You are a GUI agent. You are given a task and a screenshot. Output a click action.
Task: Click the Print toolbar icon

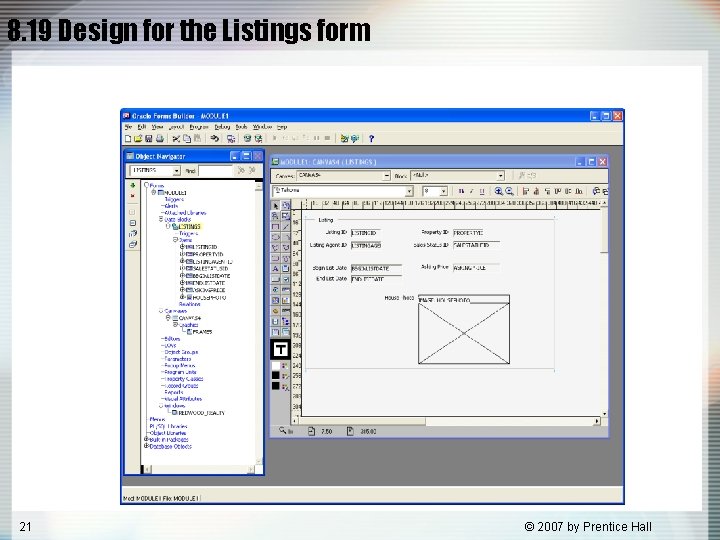pyautogui.click(x=159, y=138)
